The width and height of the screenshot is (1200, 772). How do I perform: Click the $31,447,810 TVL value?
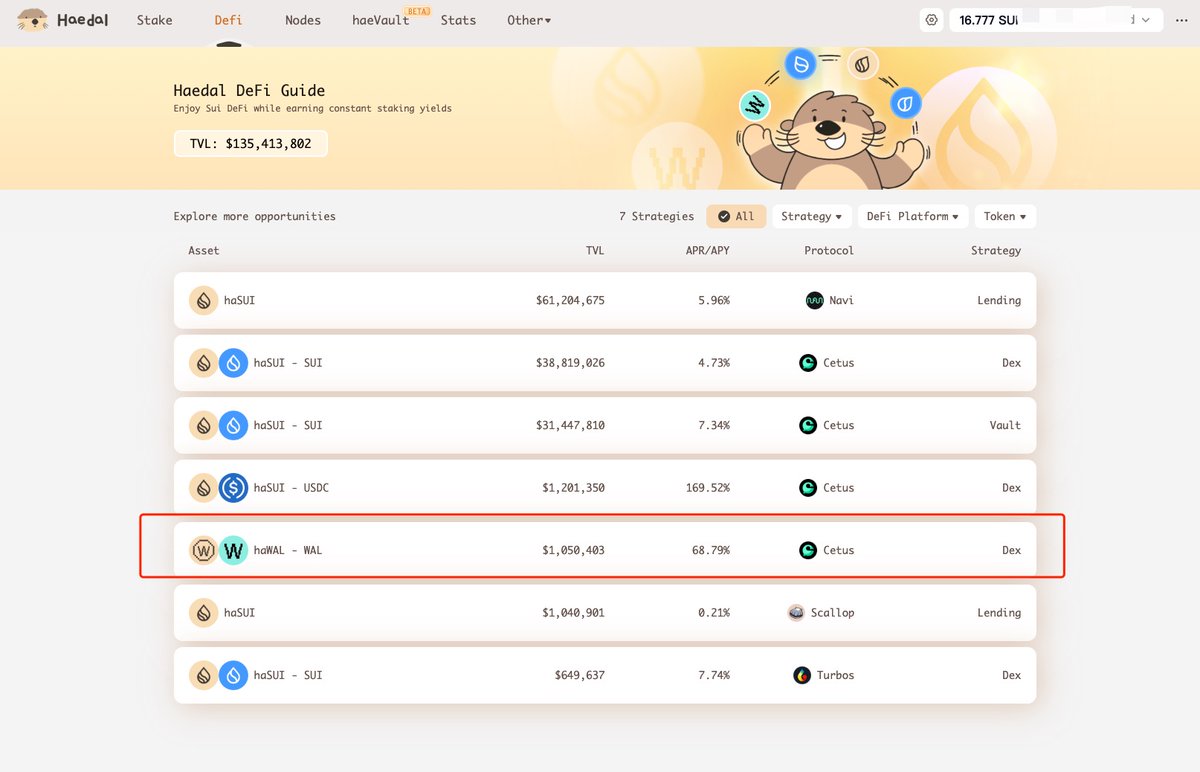coord(570,425)
